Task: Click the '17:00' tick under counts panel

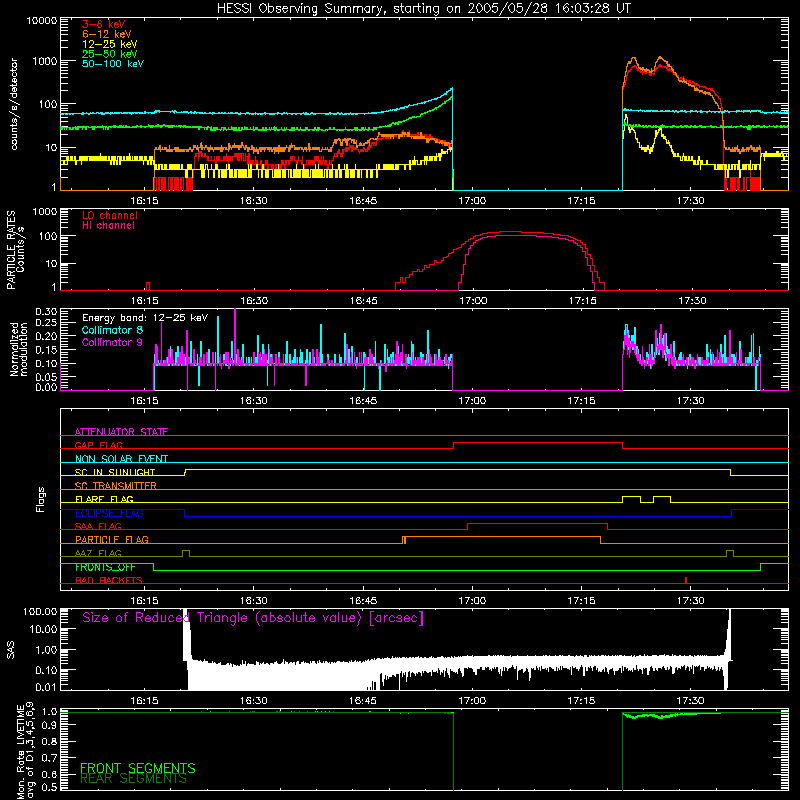Action: [x=472, y=201]
